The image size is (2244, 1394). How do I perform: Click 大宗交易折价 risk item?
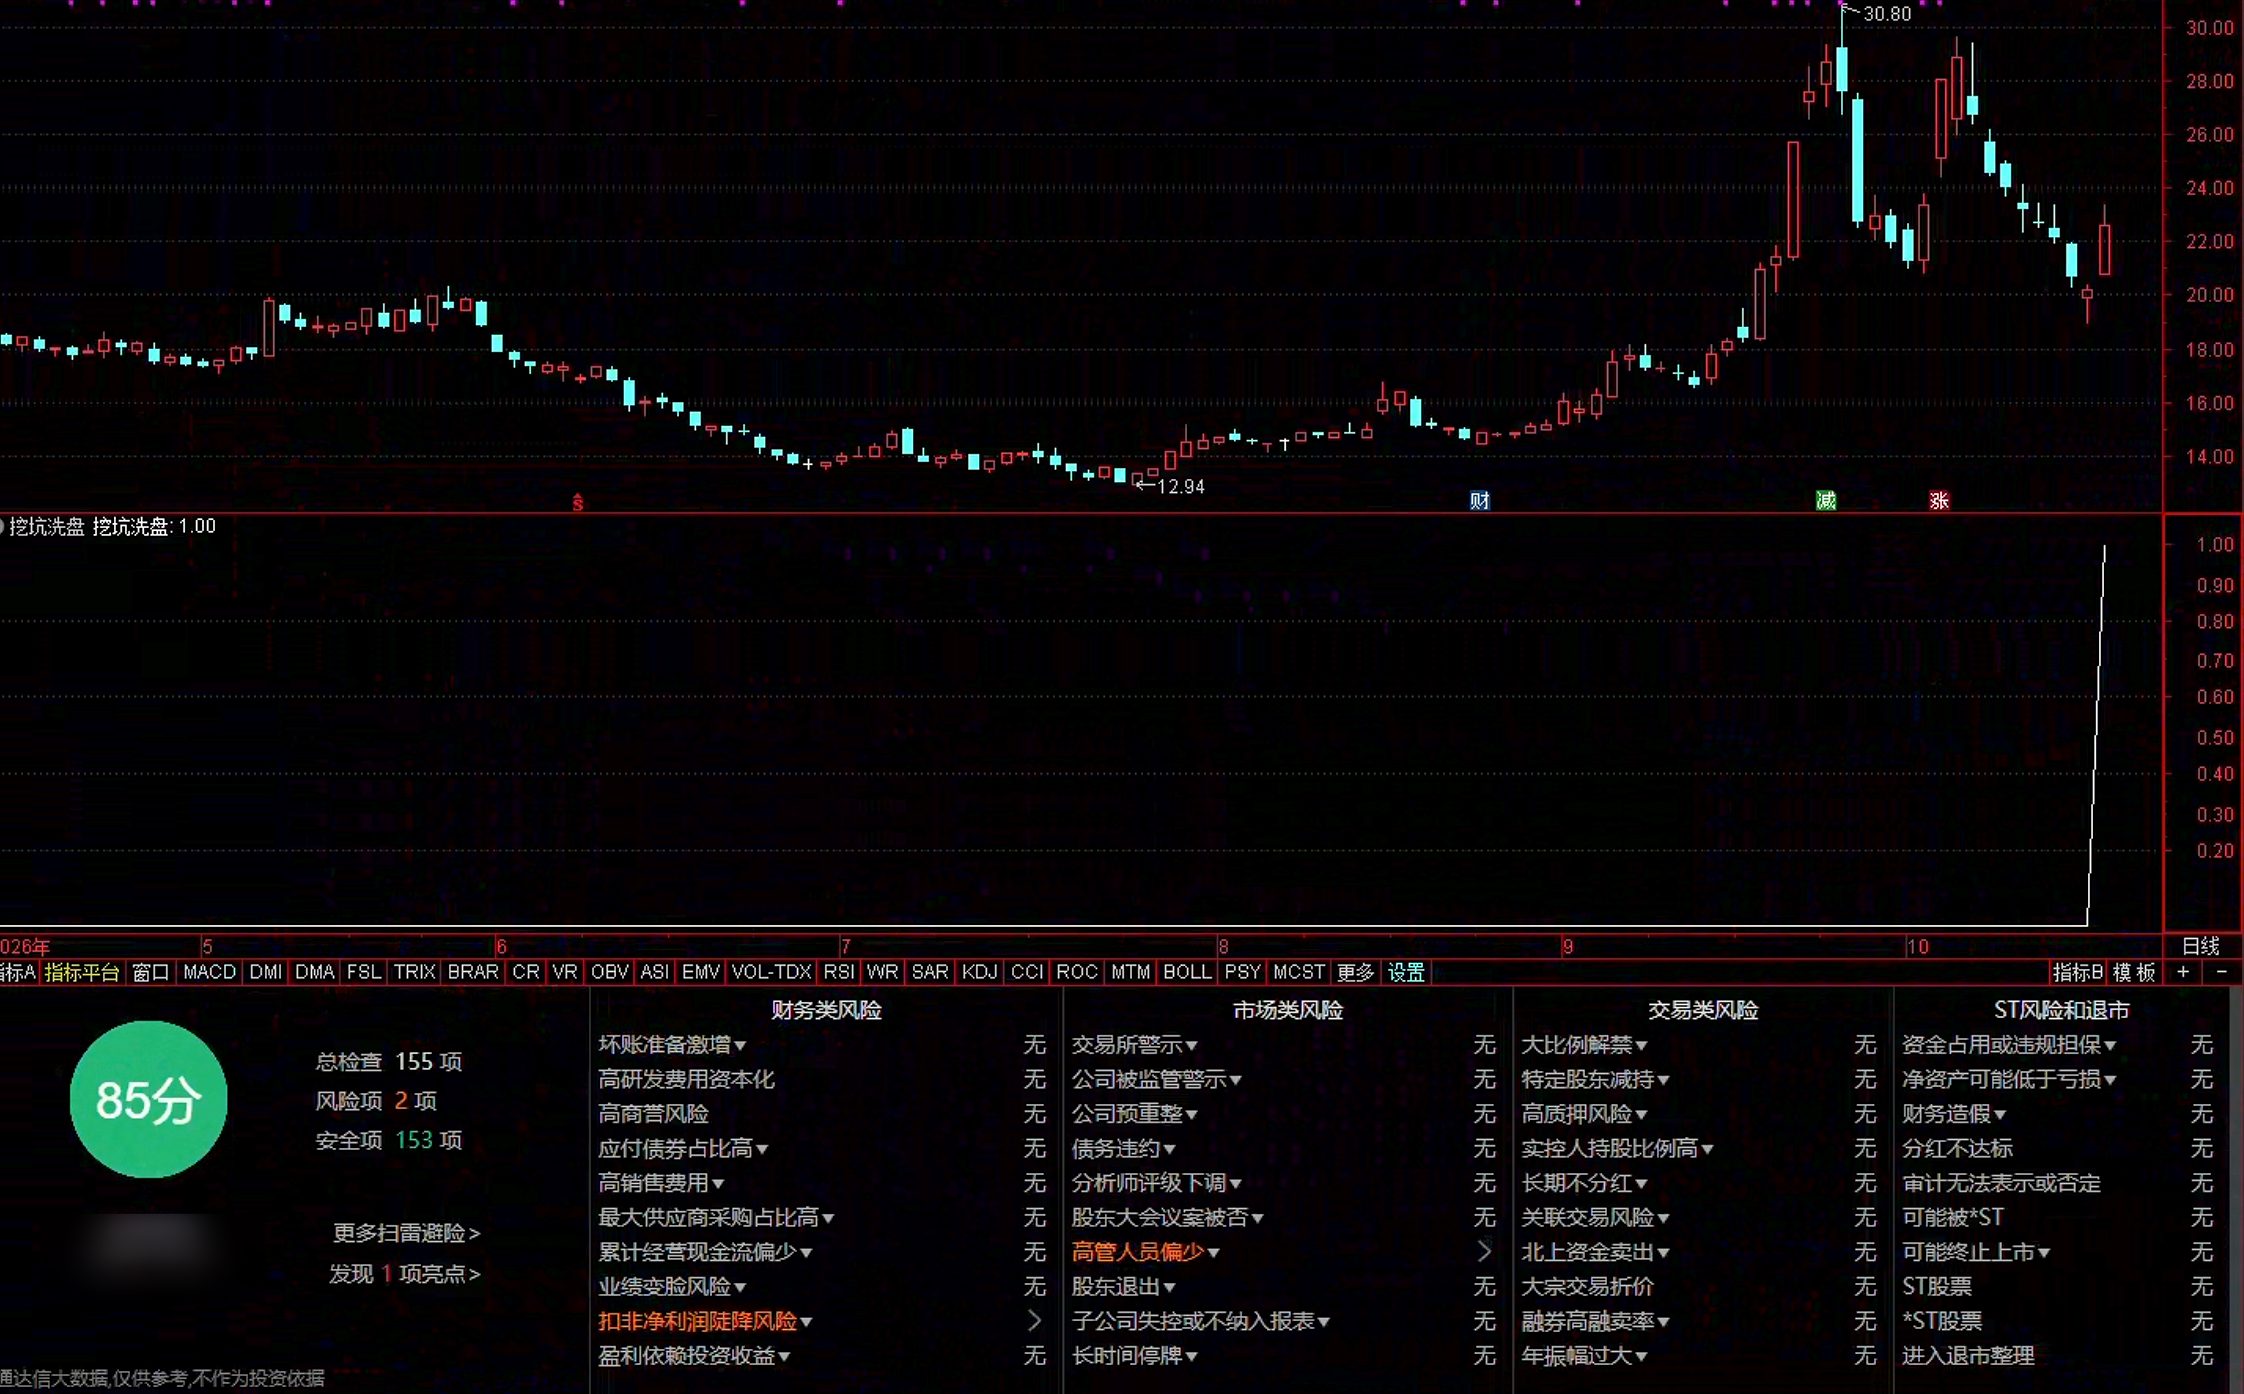click(x=1587, y=1286)
